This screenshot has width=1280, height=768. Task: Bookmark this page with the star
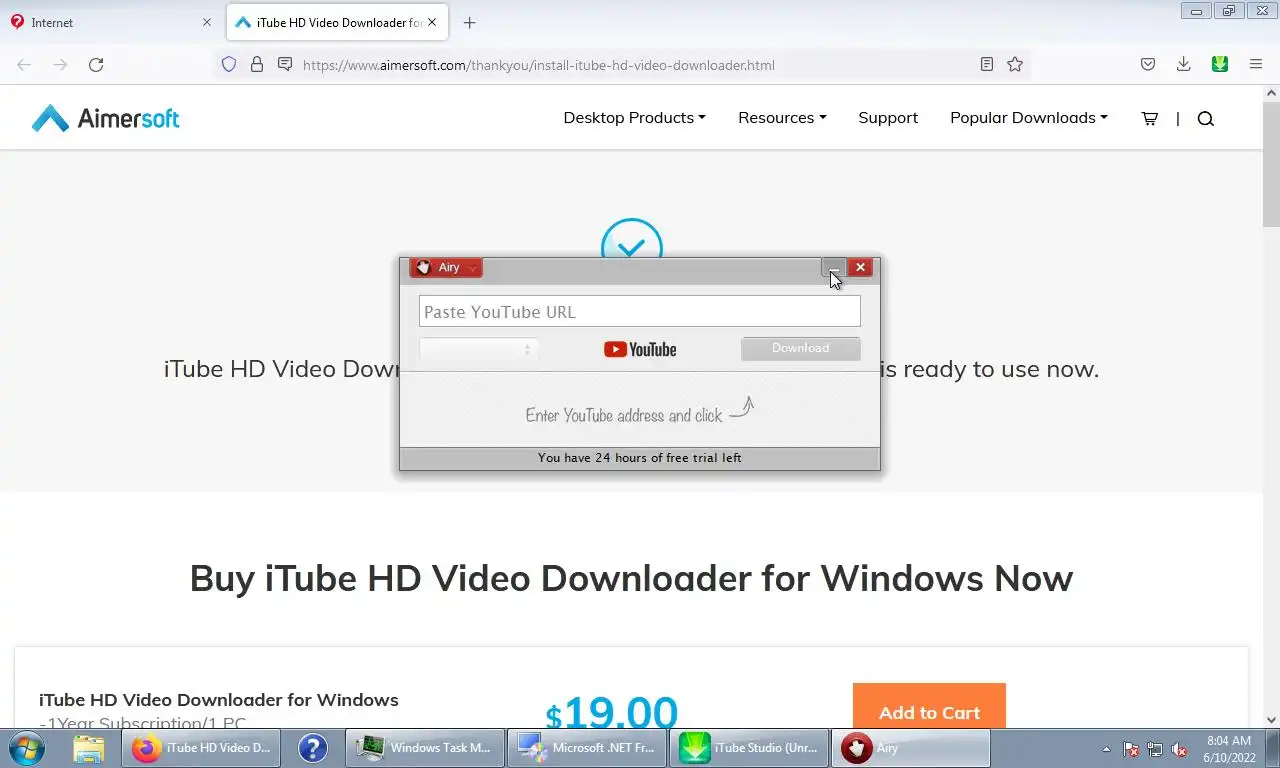1015,65
